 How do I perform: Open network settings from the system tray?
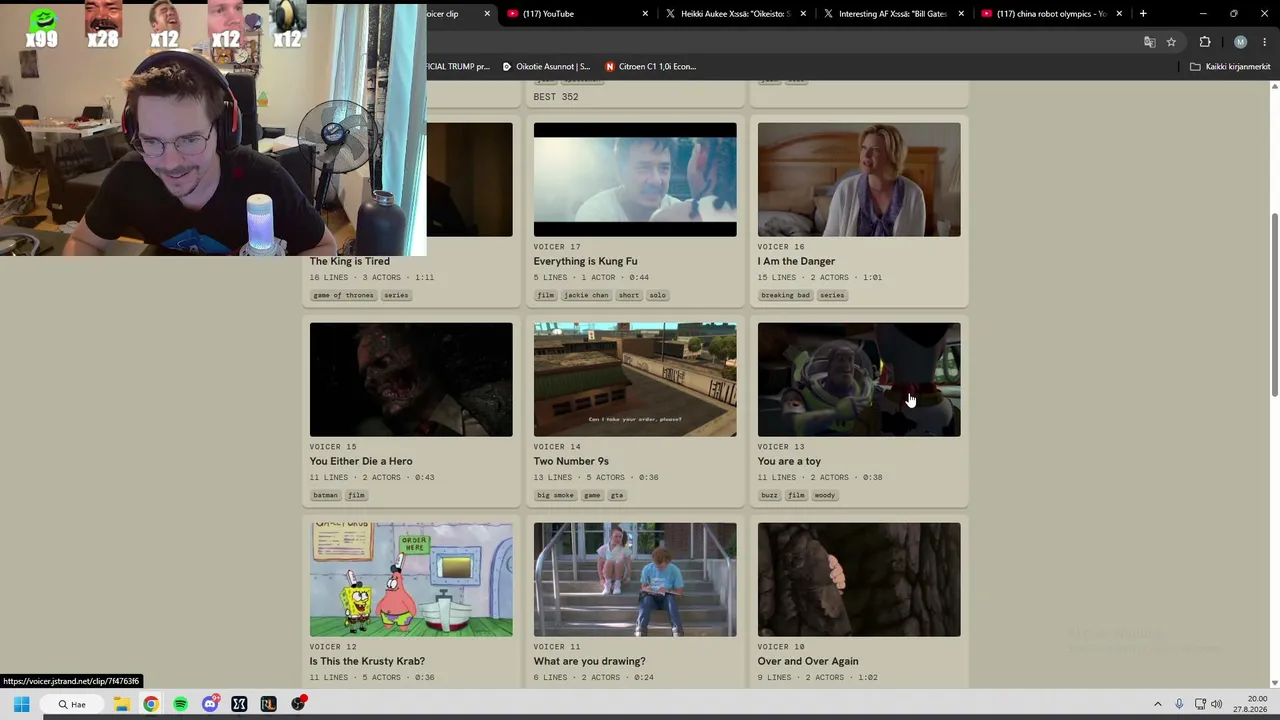[1200, 704]
